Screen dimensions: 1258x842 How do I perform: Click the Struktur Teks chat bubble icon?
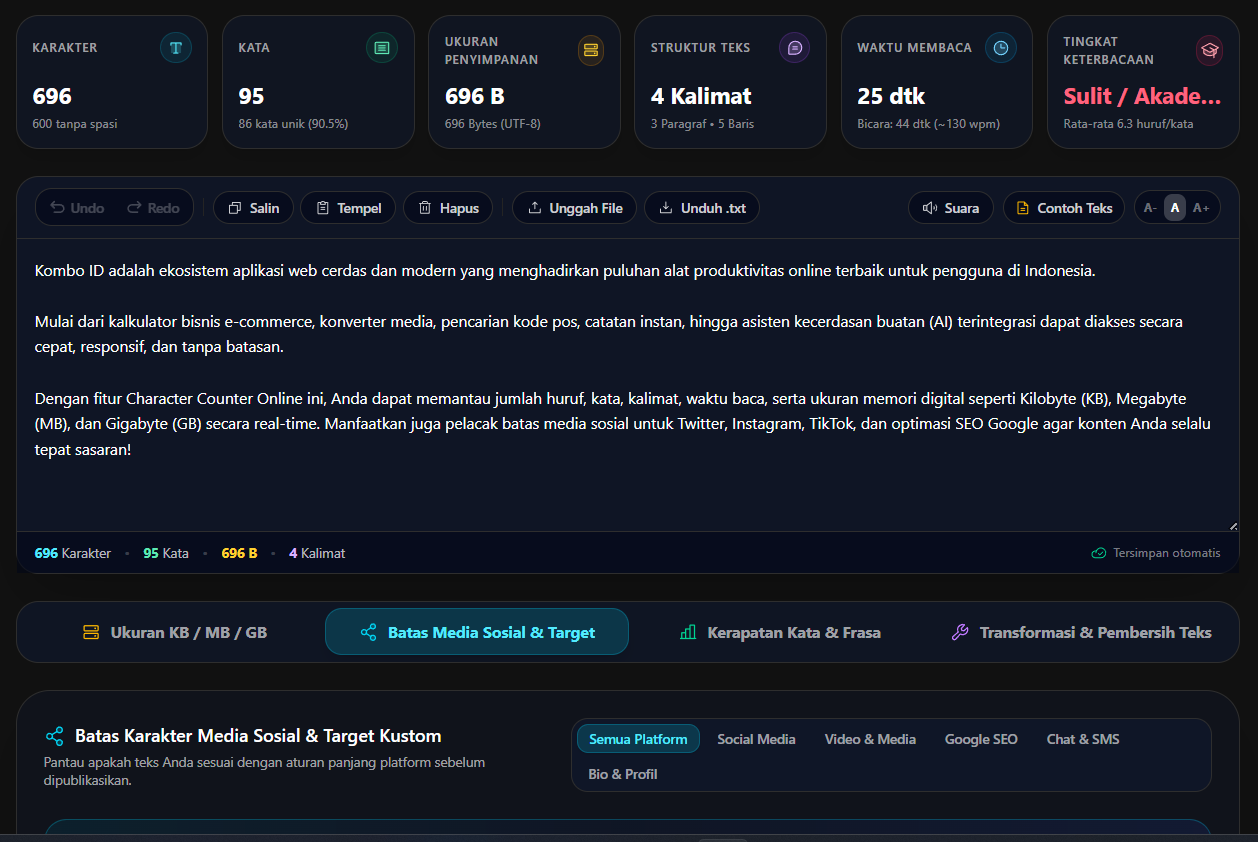tap(795, 48)
